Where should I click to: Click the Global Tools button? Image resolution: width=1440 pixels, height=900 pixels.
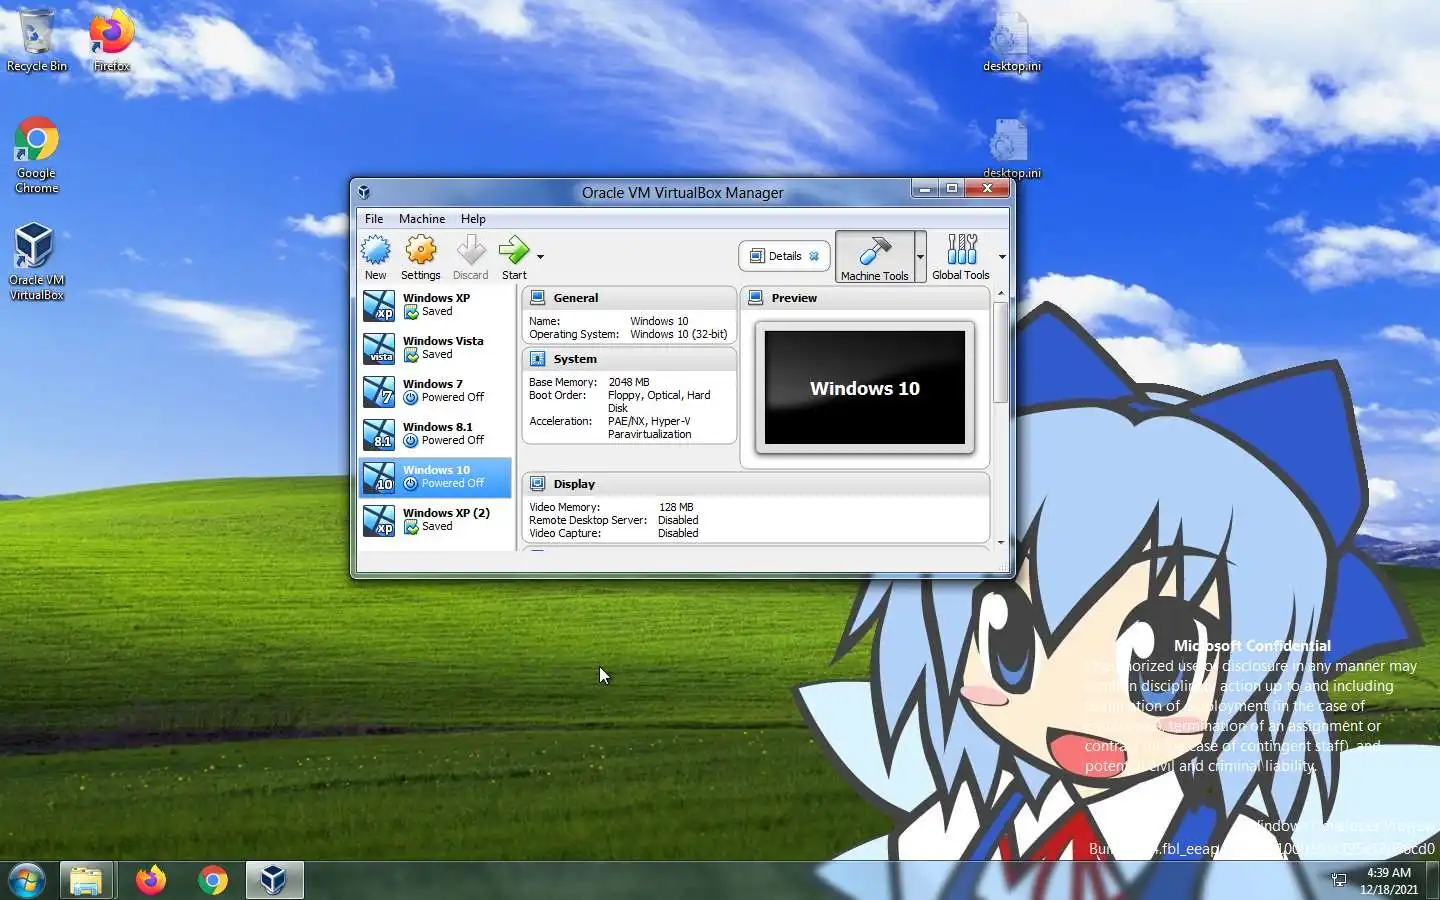[x=961, y=257]
